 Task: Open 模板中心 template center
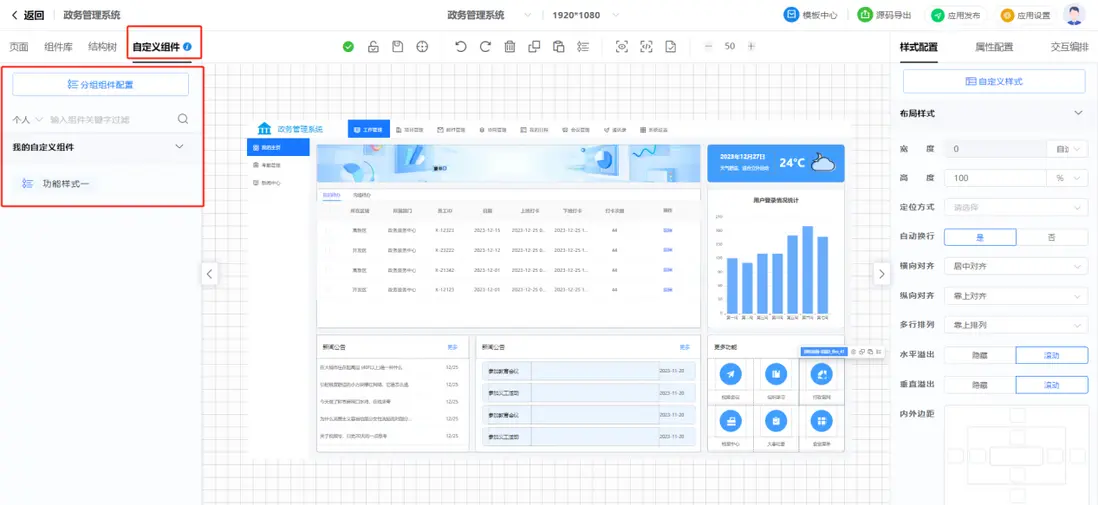[810, 15]
